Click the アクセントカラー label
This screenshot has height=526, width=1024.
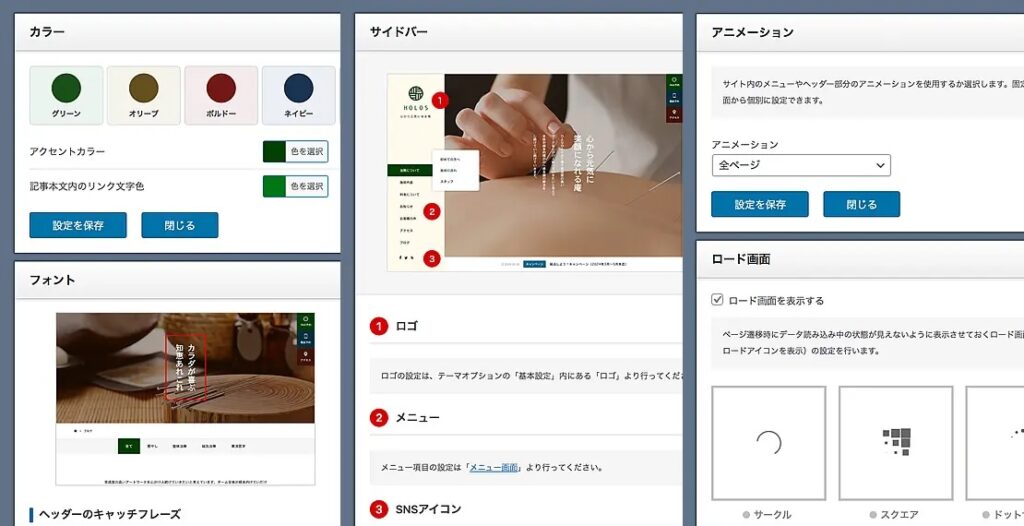click(67, 152)
